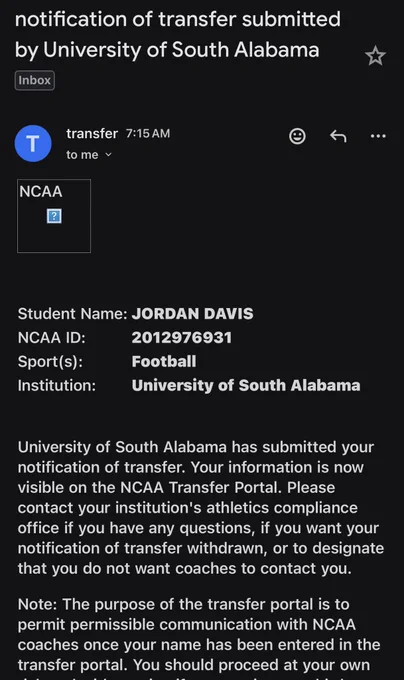Tap the blue T sender avatar
The width and height of the screenshot is (404, 680).
[x=33, y=144]
